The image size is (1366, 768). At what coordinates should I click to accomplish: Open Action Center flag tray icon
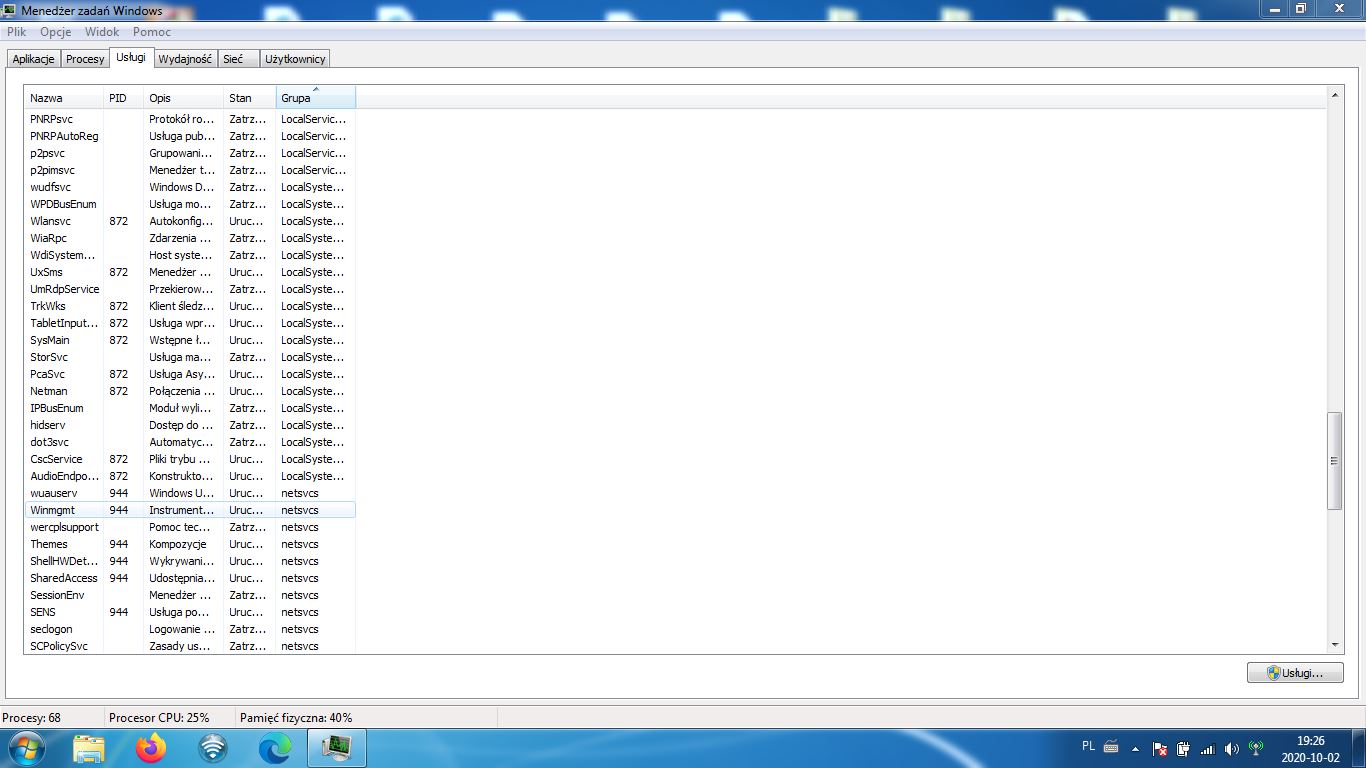click(x=1160, y=748)
